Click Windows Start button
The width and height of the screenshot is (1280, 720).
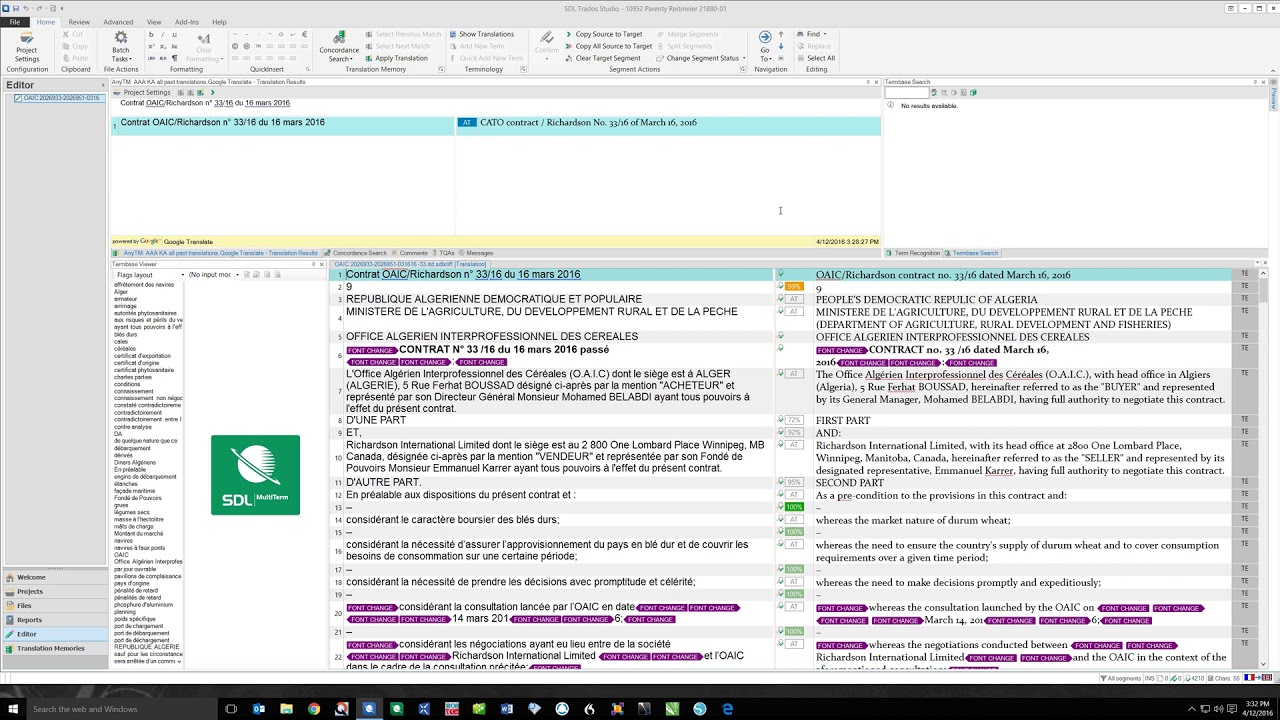point(14,708)
